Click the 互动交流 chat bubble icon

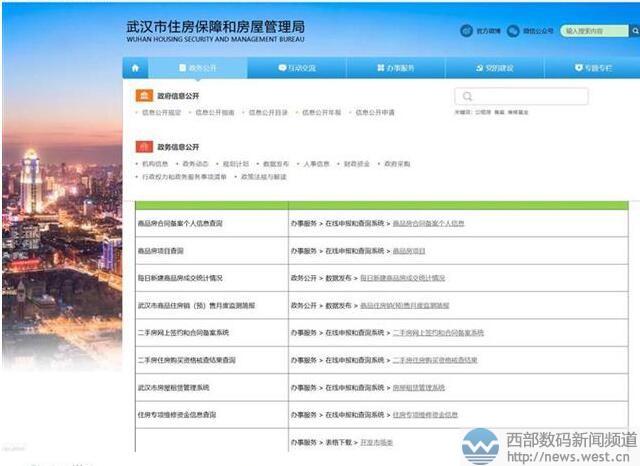pyautogui.click(x=283, y=68)
